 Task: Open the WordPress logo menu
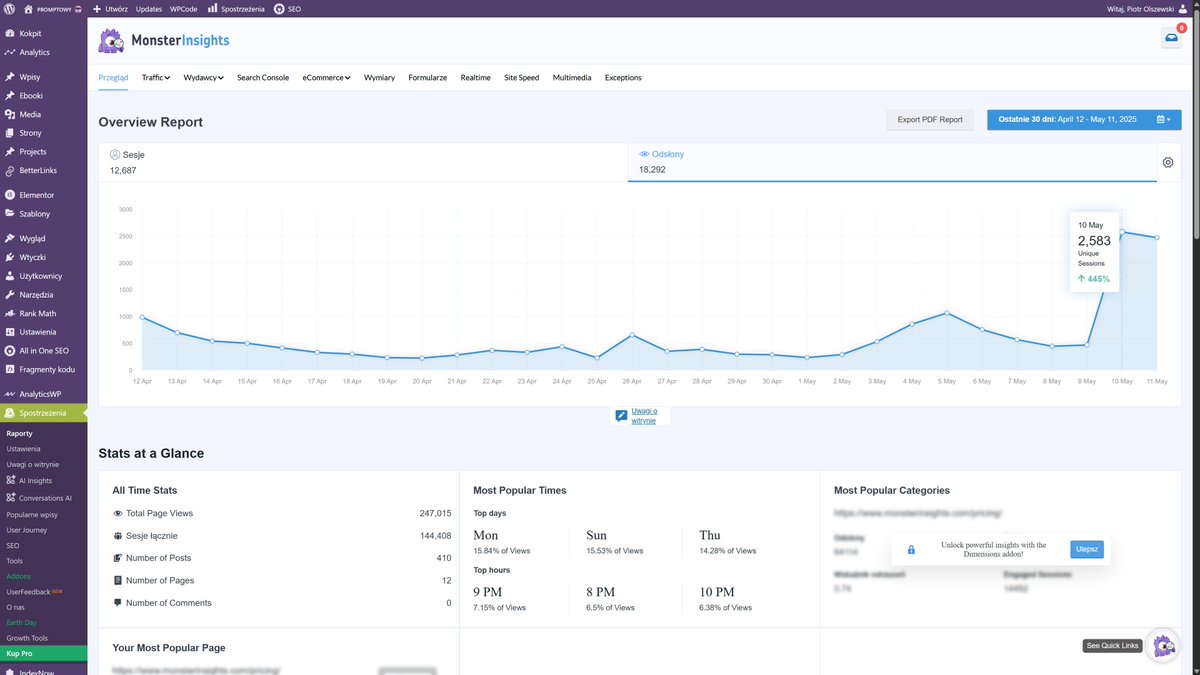coord(10,8)
